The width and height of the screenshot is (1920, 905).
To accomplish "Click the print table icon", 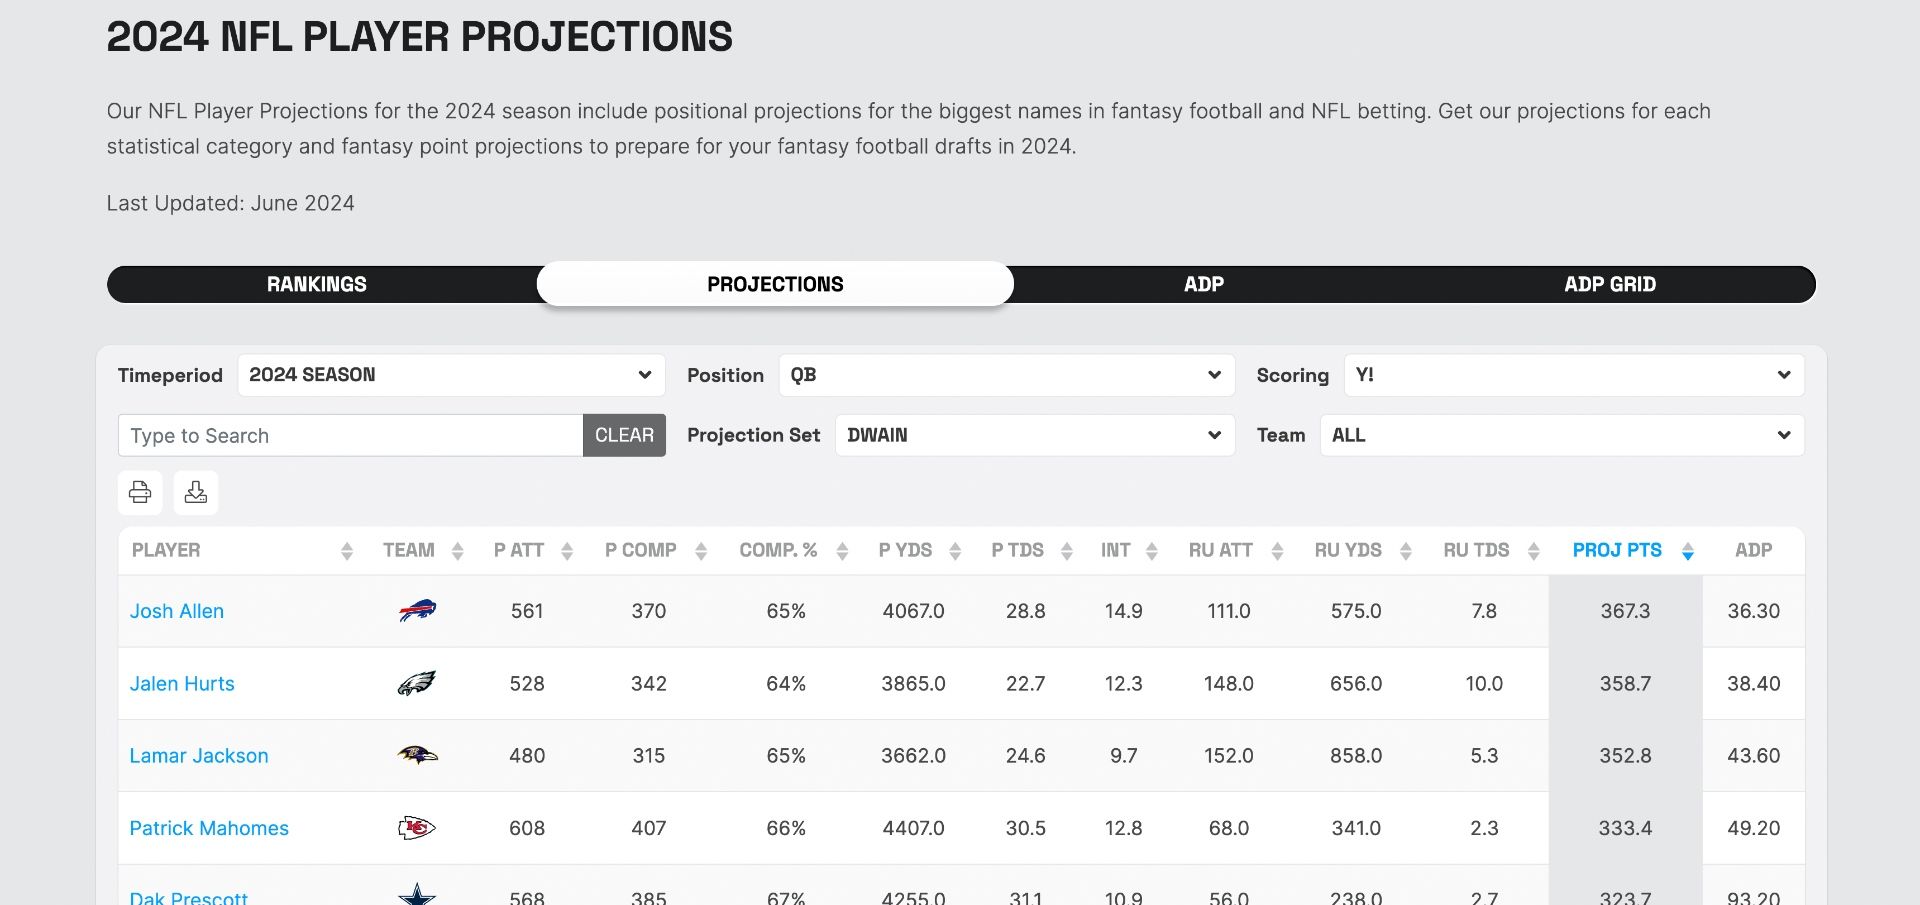I will click(140, 492).
